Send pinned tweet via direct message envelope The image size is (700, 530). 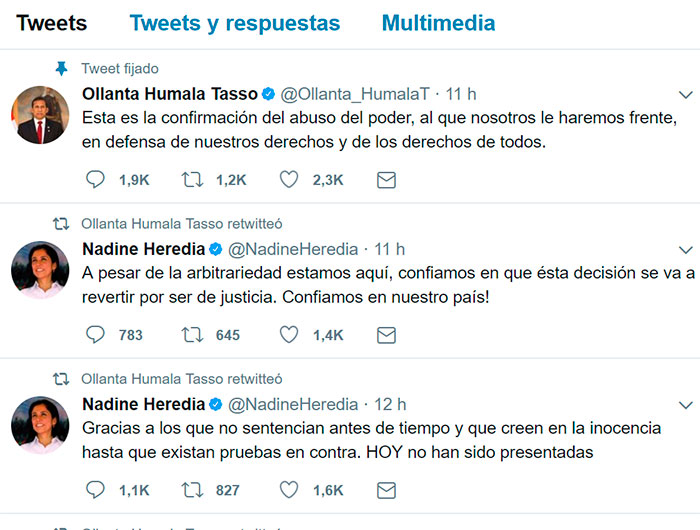click(x=386, y=180)
